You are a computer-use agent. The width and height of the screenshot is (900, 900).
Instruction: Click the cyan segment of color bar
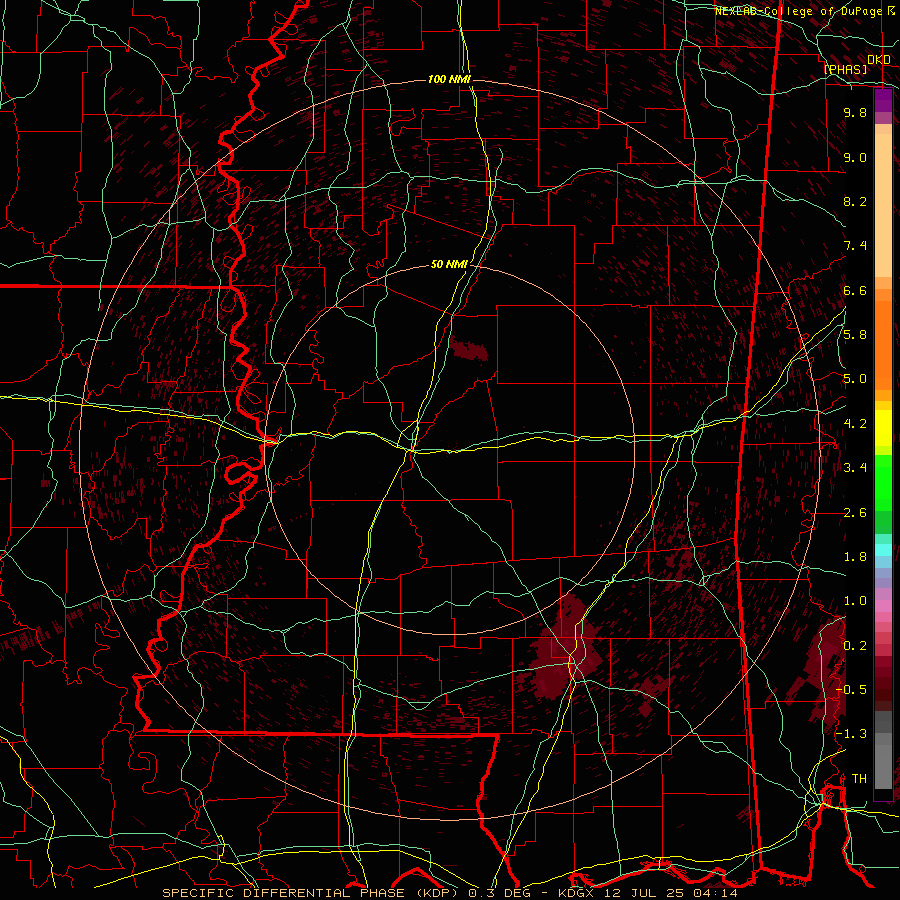click(883, 549)
